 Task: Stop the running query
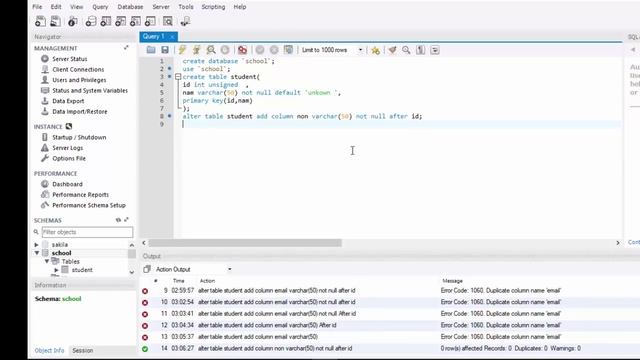[225, 50]
